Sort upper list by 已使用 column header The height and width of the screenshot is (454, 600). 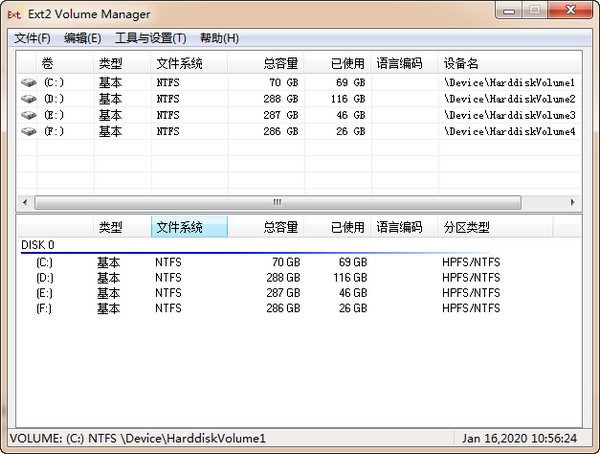click(338, 63)
